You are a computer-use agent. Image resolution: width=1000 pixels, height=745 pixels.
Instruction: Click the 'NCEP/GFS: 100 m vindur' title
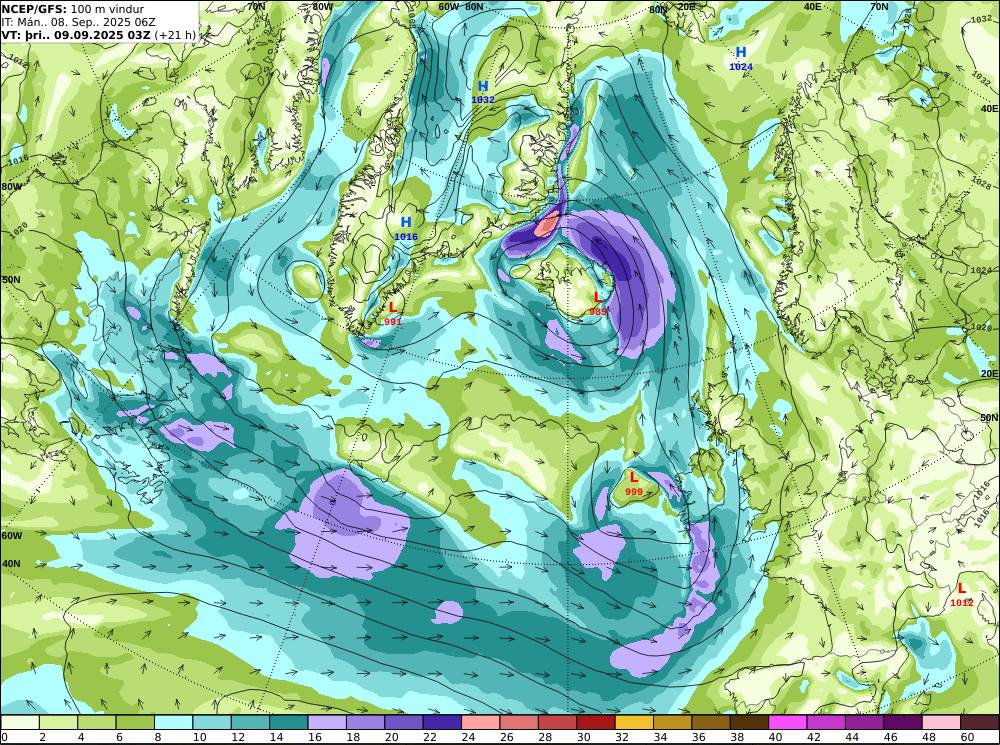click(x=73, y=9)
